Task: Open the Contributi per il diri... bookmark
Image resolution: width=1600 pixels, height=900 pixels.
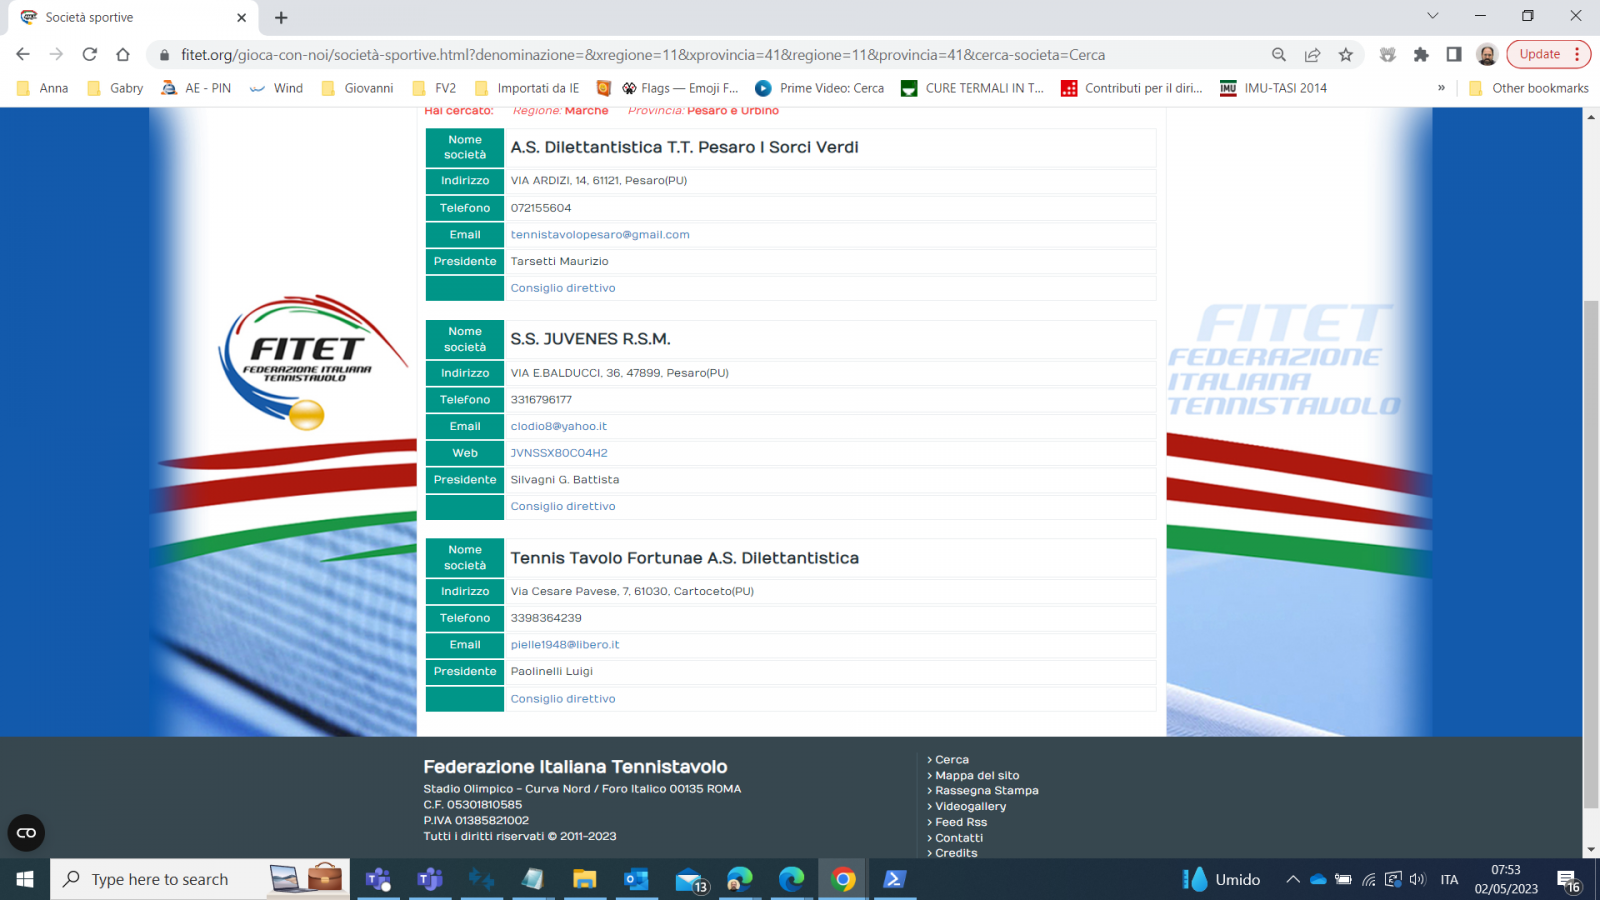Action: [x=1132, y=88]
